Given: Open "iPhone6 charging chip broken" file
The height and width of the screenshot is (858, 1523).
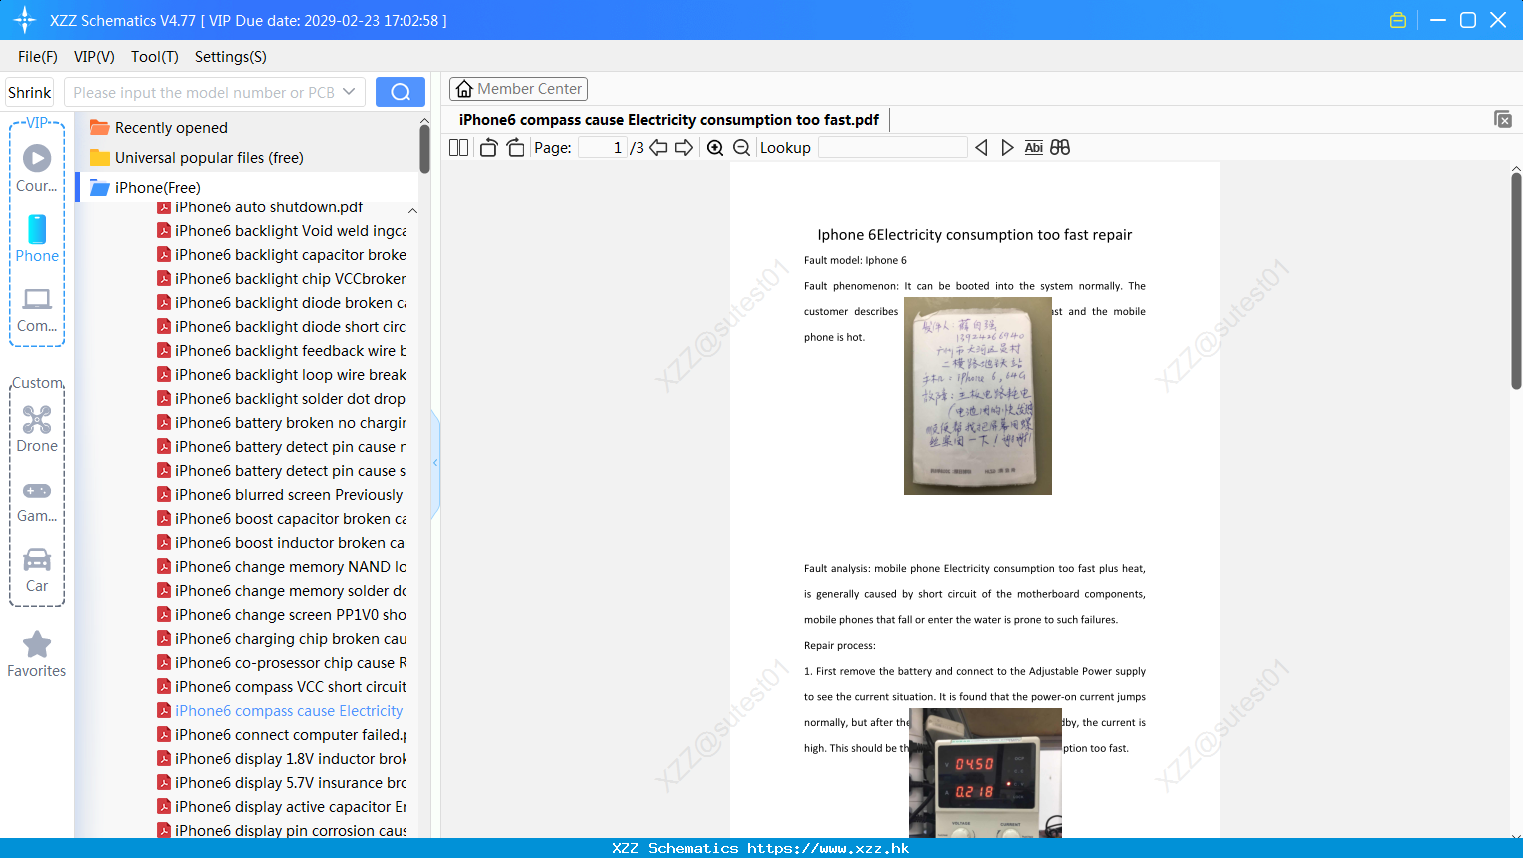Looking at the screenshot, I should [x=282, y=639].
